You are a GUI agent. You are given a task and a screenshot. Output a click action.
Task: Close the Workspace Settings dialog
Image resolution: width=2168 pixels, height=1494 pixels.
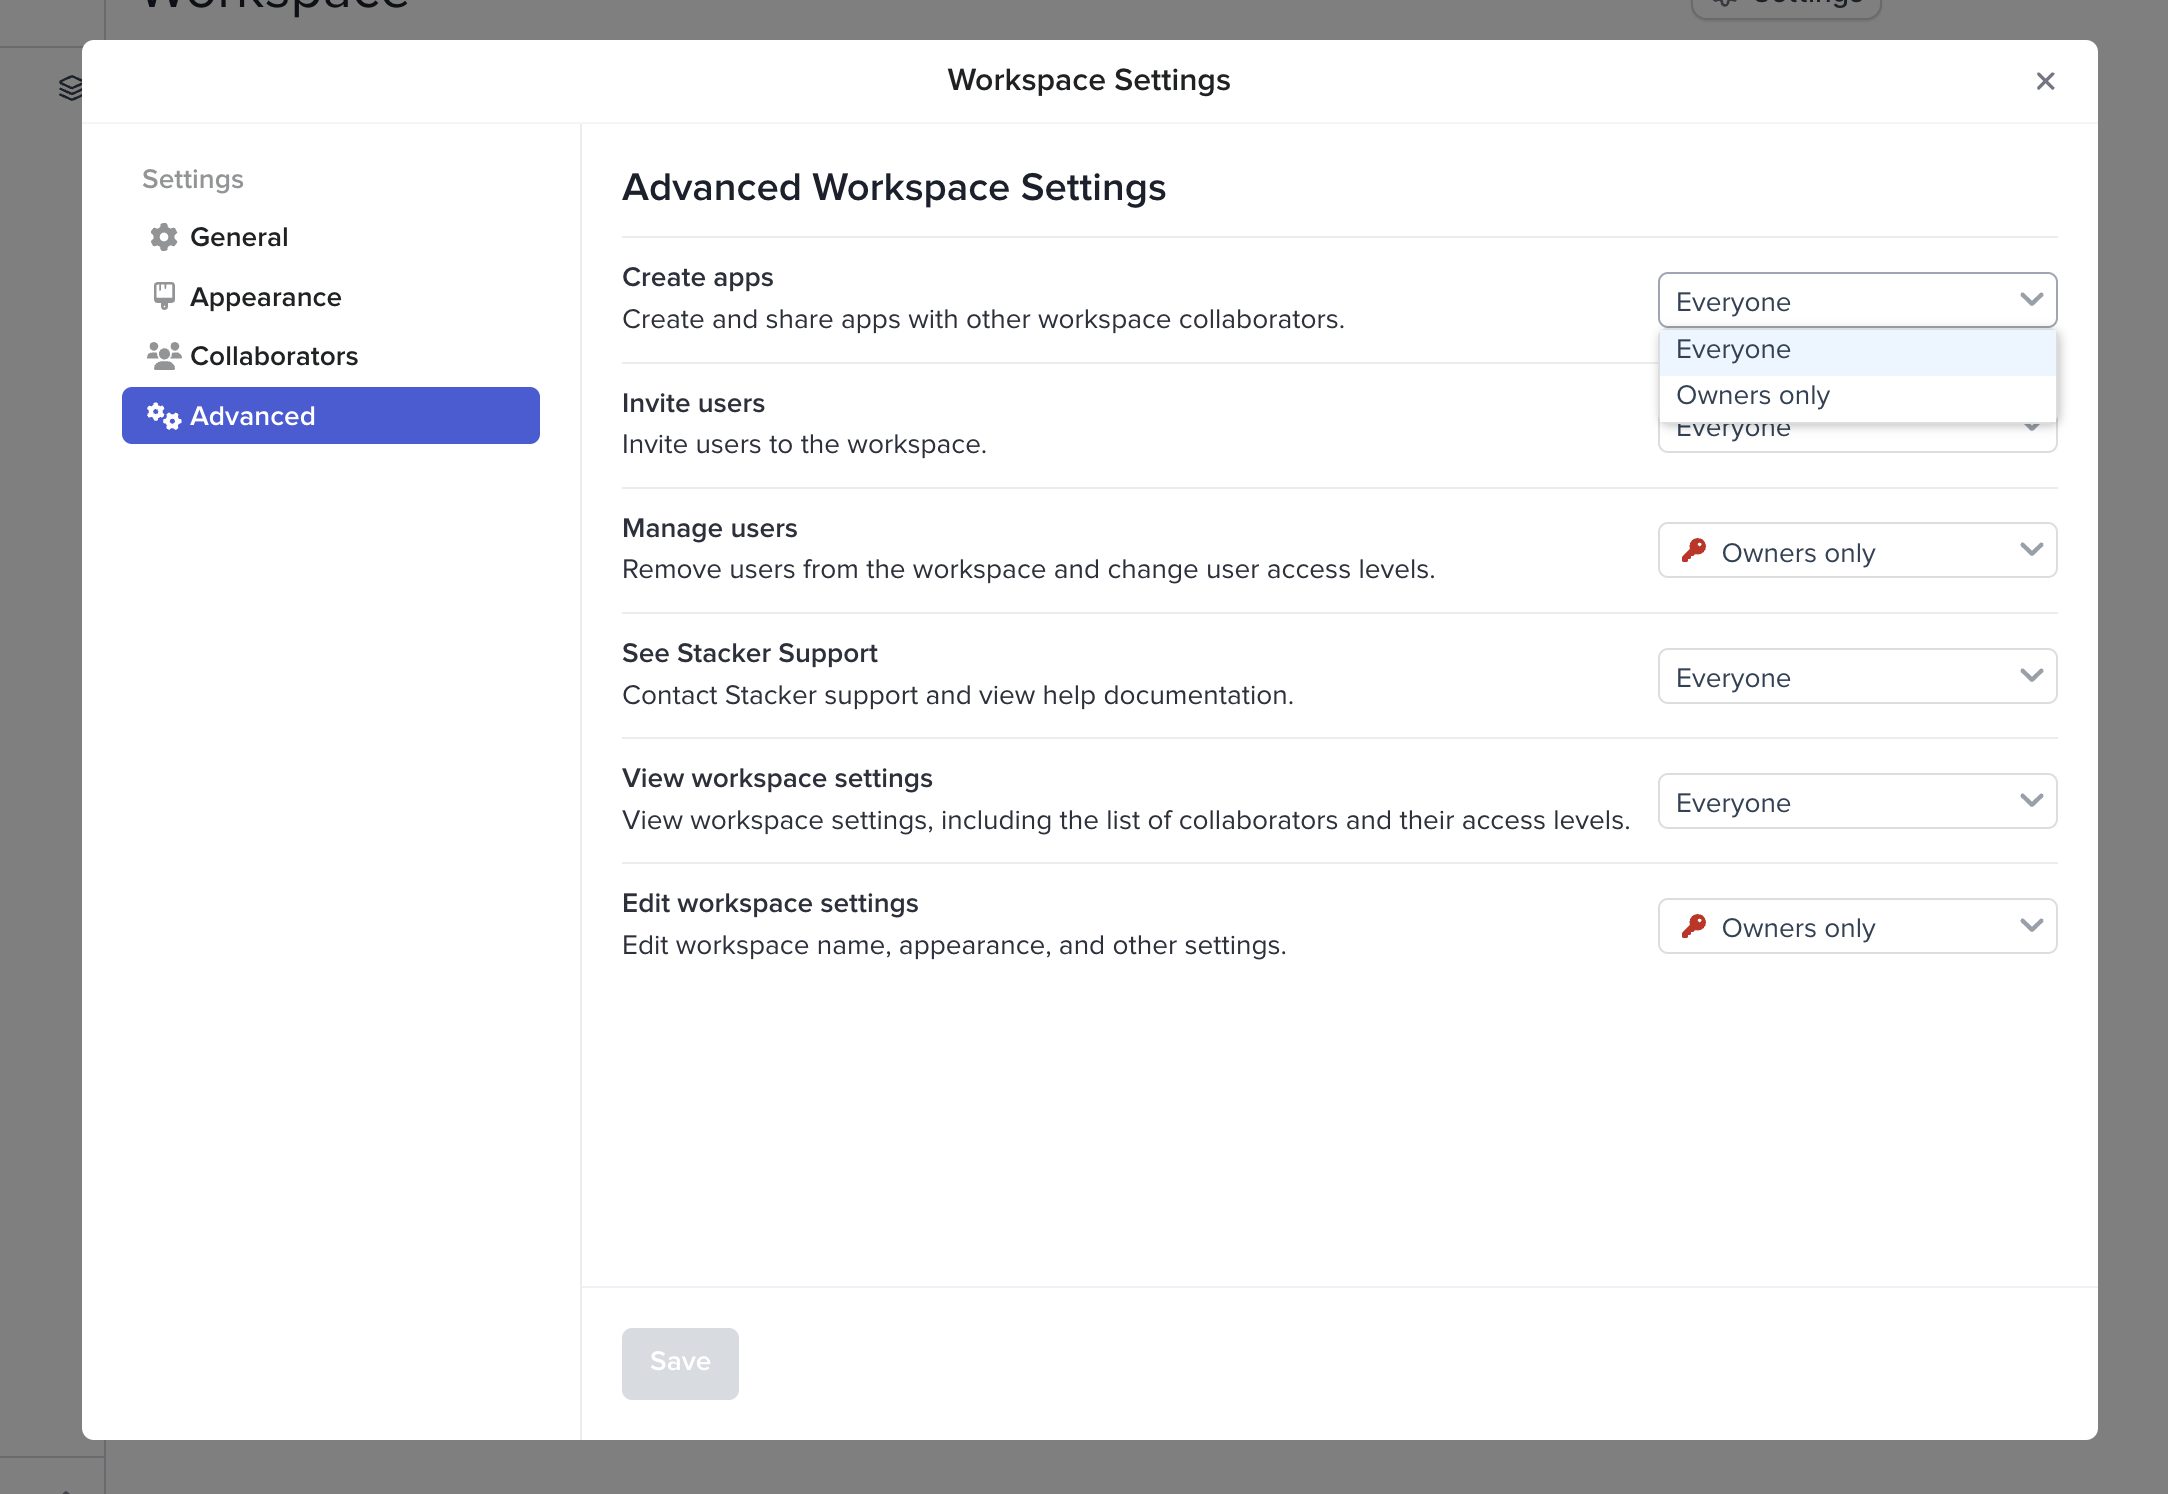[x=2045, y=81]
